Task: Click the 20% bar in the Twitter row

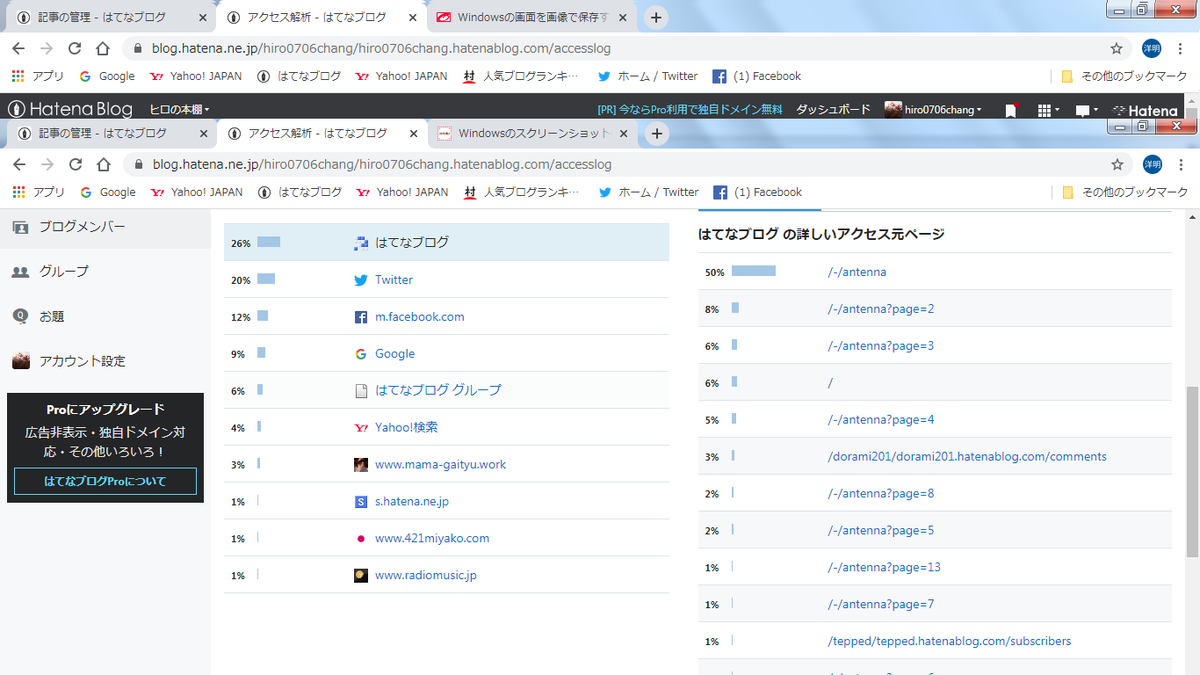Action: 266,279
